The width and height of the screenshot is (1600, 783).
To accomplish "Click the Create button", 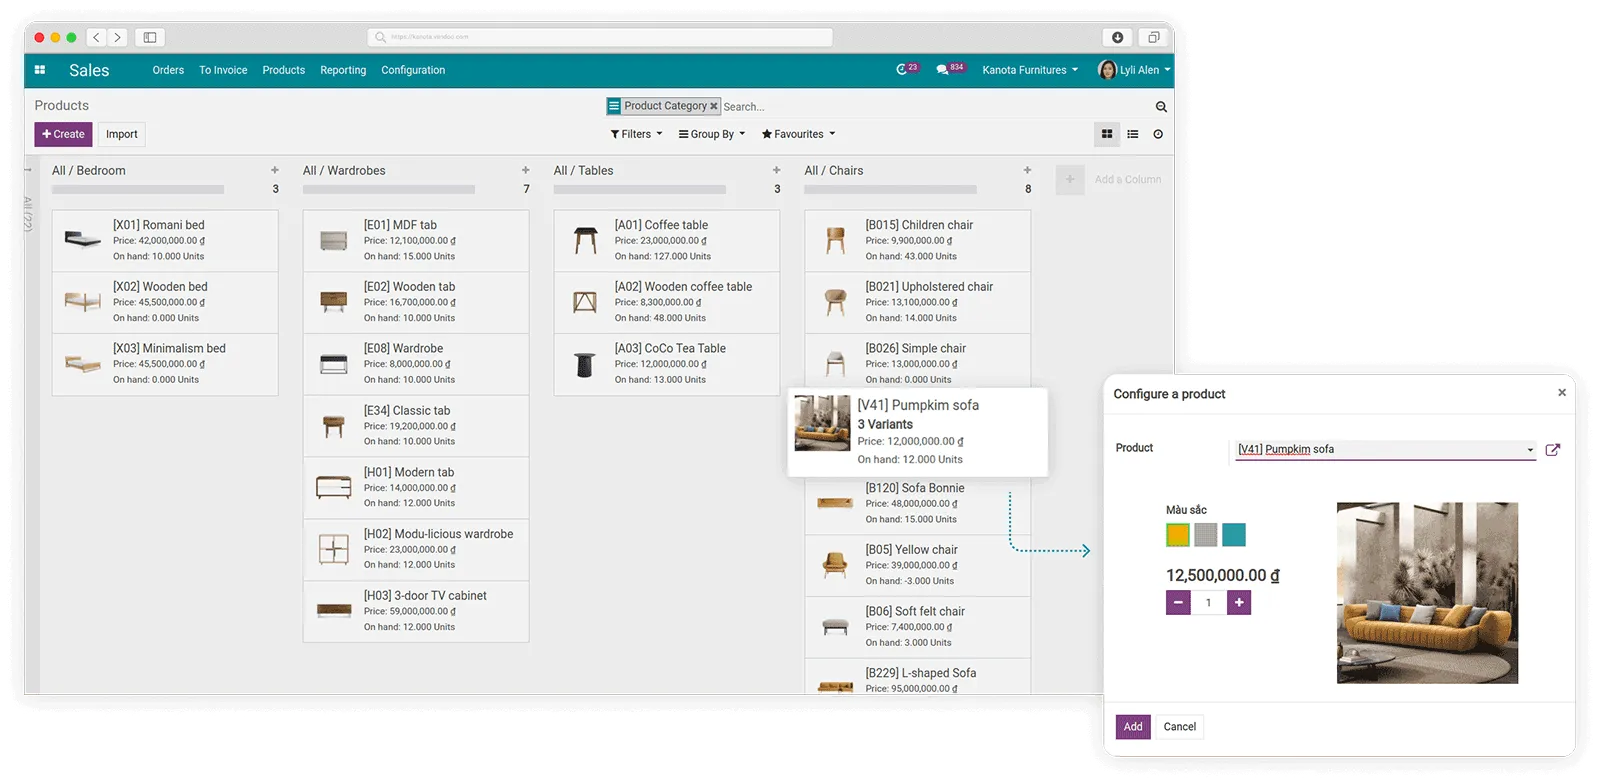I will coord(63,134).
